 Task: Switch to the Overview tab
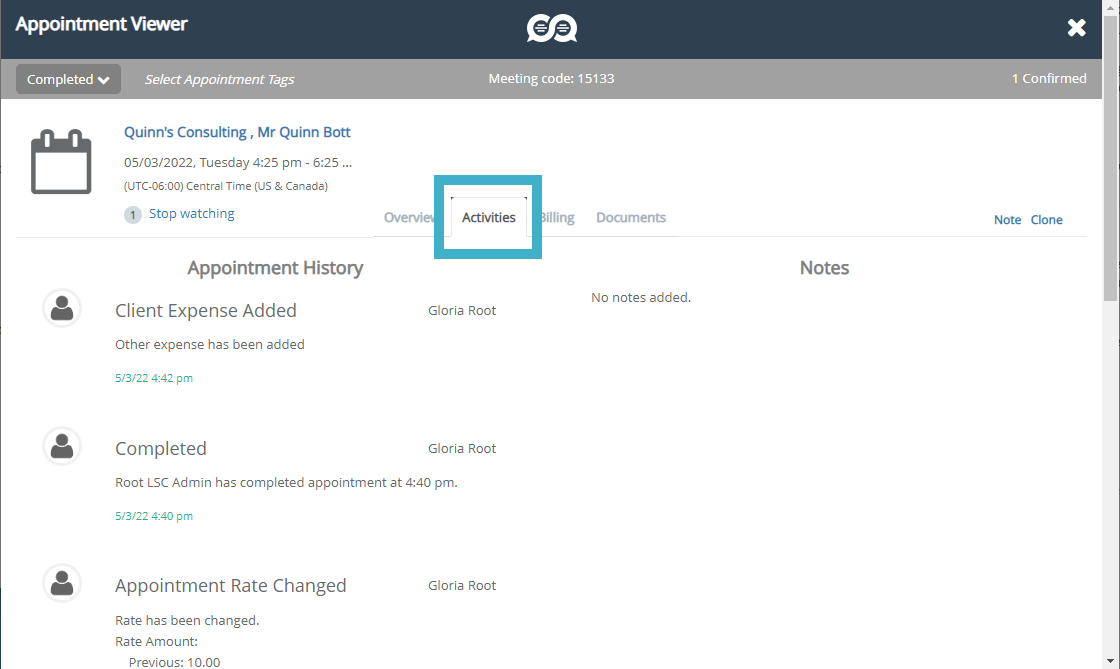click(x=408, y=218)
